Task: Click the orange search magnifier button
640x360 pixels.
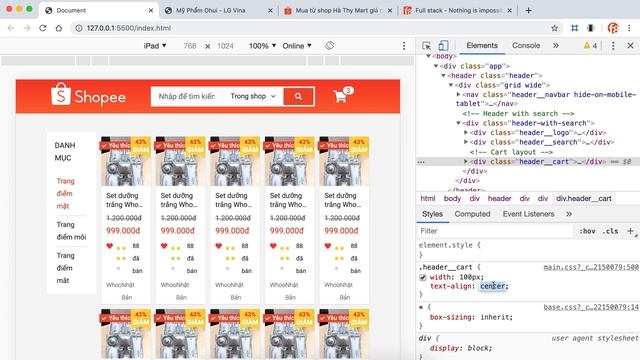Action: pyautogui.click(x=299, y=96)
